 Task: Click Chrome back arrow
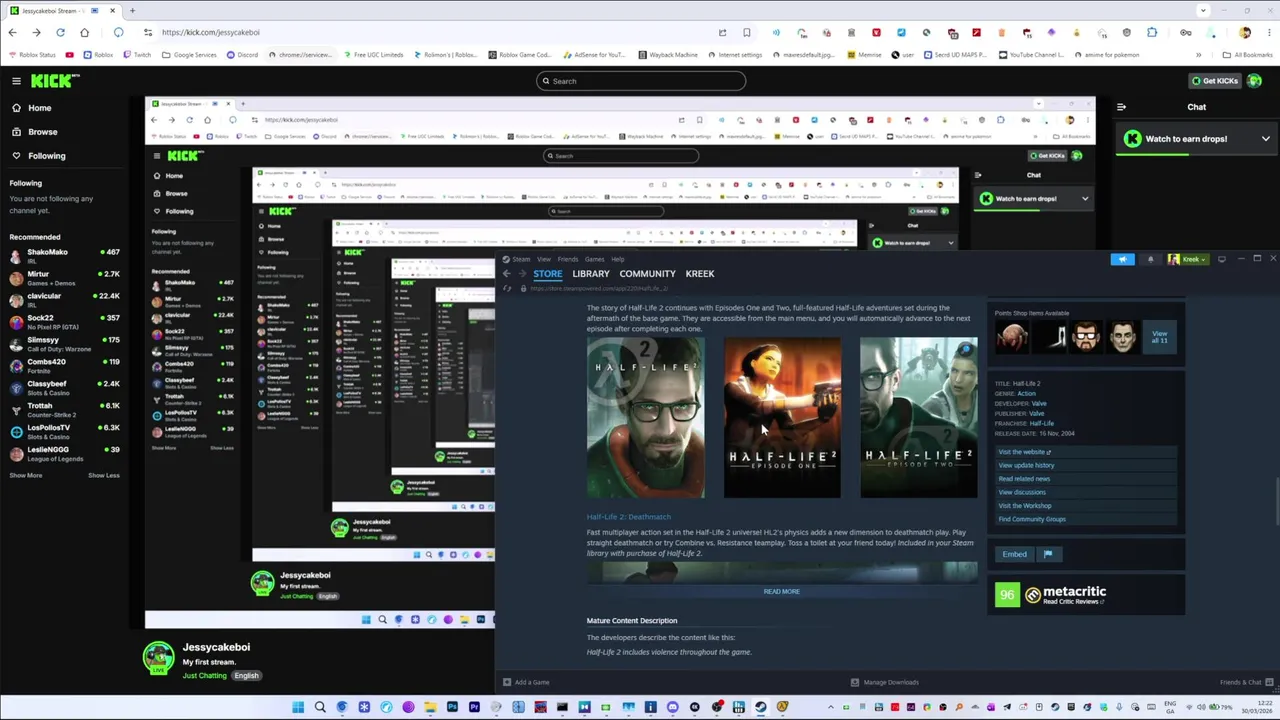(x=12, y=32)
